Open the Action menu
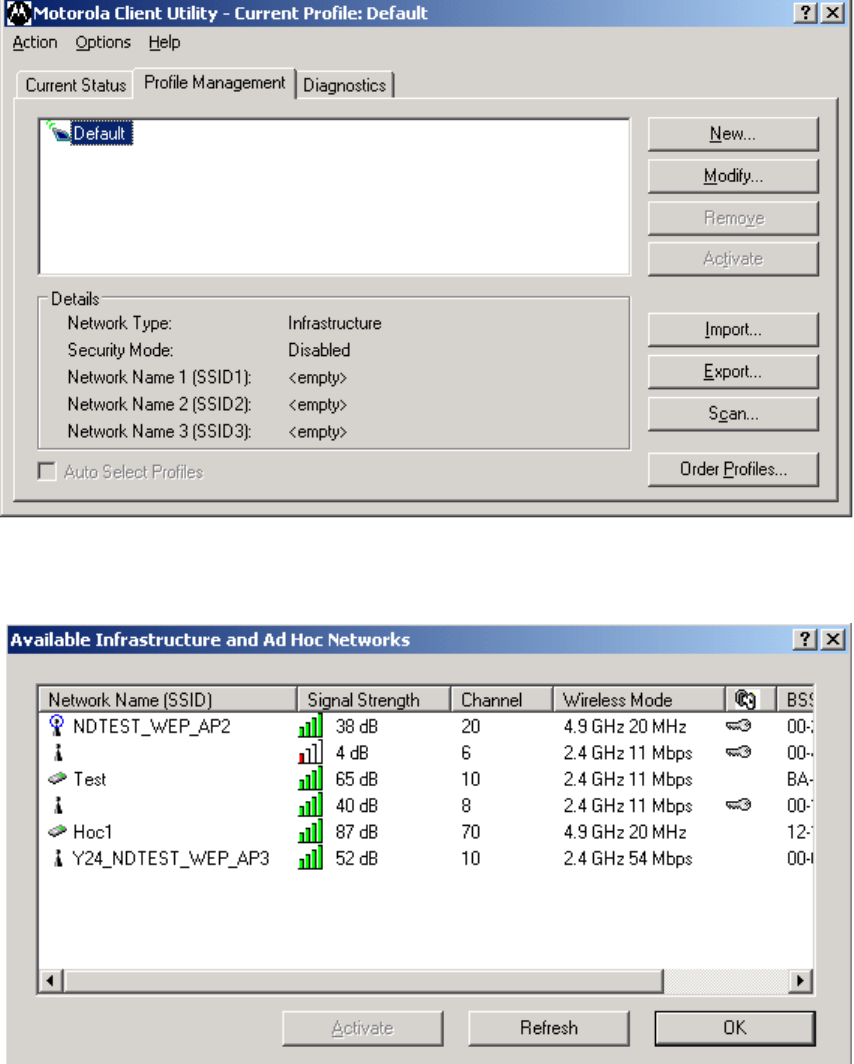The image size is (854, 1064). (35, 42)
